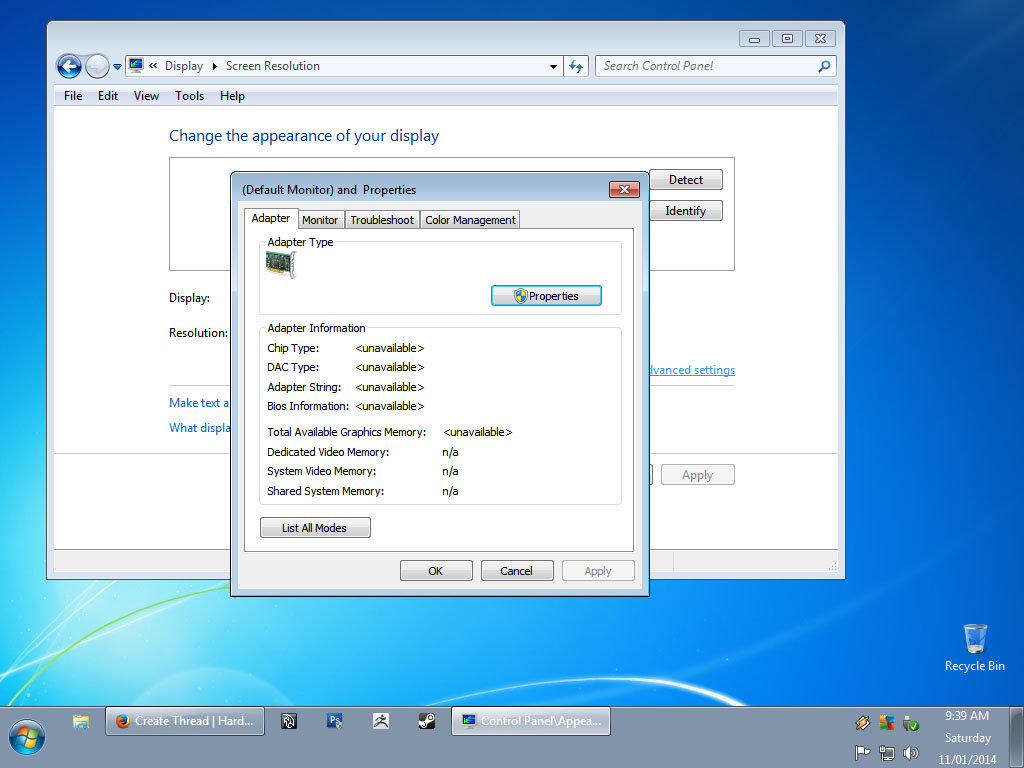Screen dimensions: 1024x768
Task: Click the System Video Memory n/a value
Action: [x=450, y=471]
